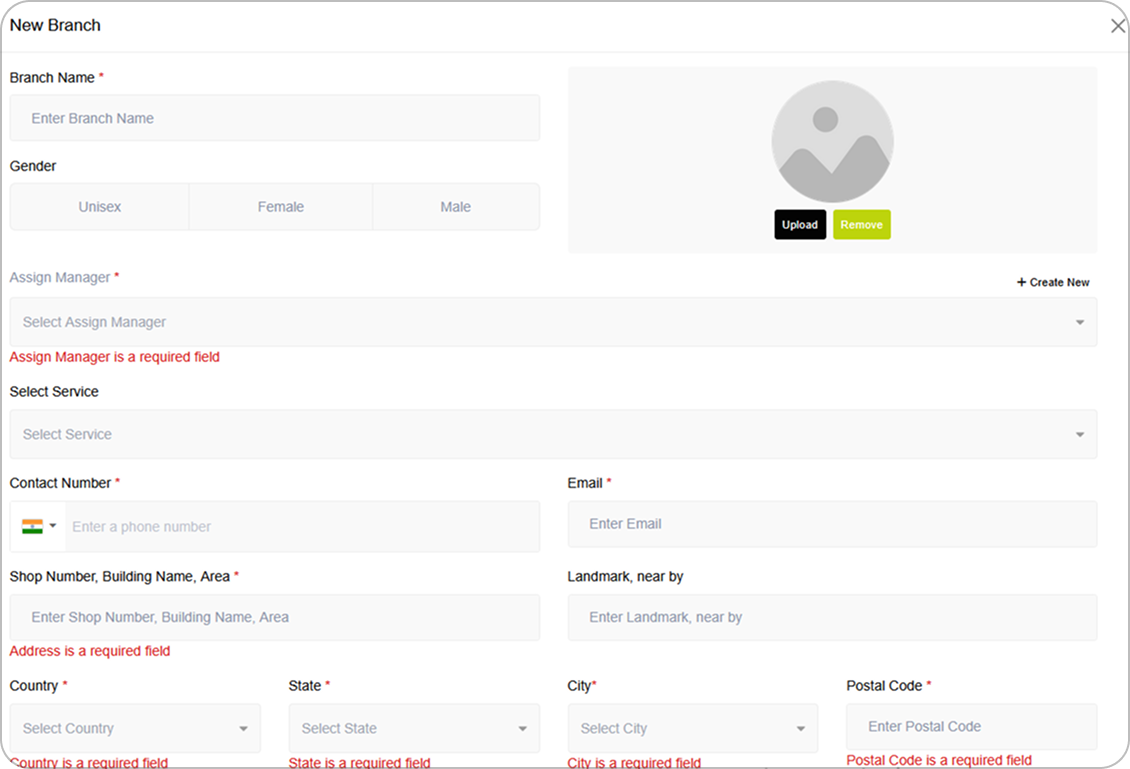
Task: Click the Landmark, near by field
Action: [832, 617]
